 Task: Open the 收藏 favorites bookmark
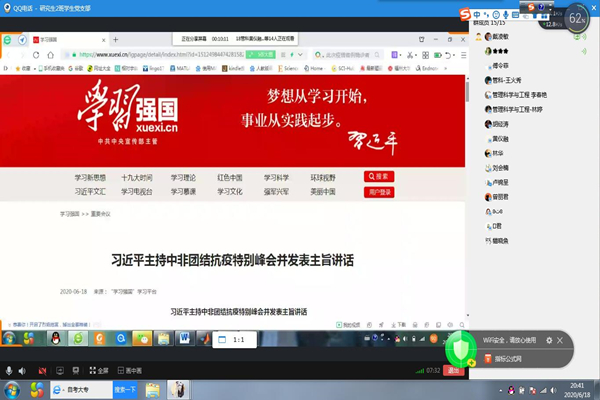[x=23, y=69]
